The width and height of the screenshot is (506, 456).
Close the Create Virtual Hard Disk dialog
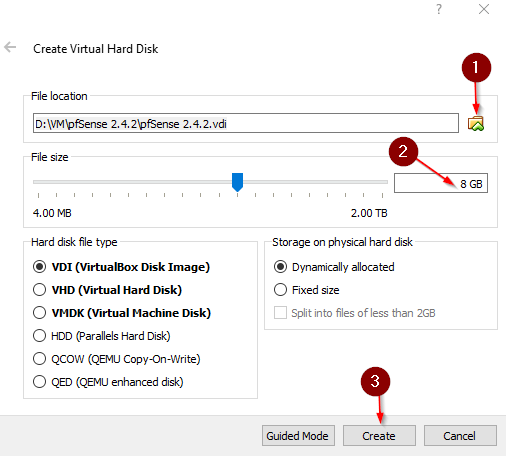coord(484,9)
